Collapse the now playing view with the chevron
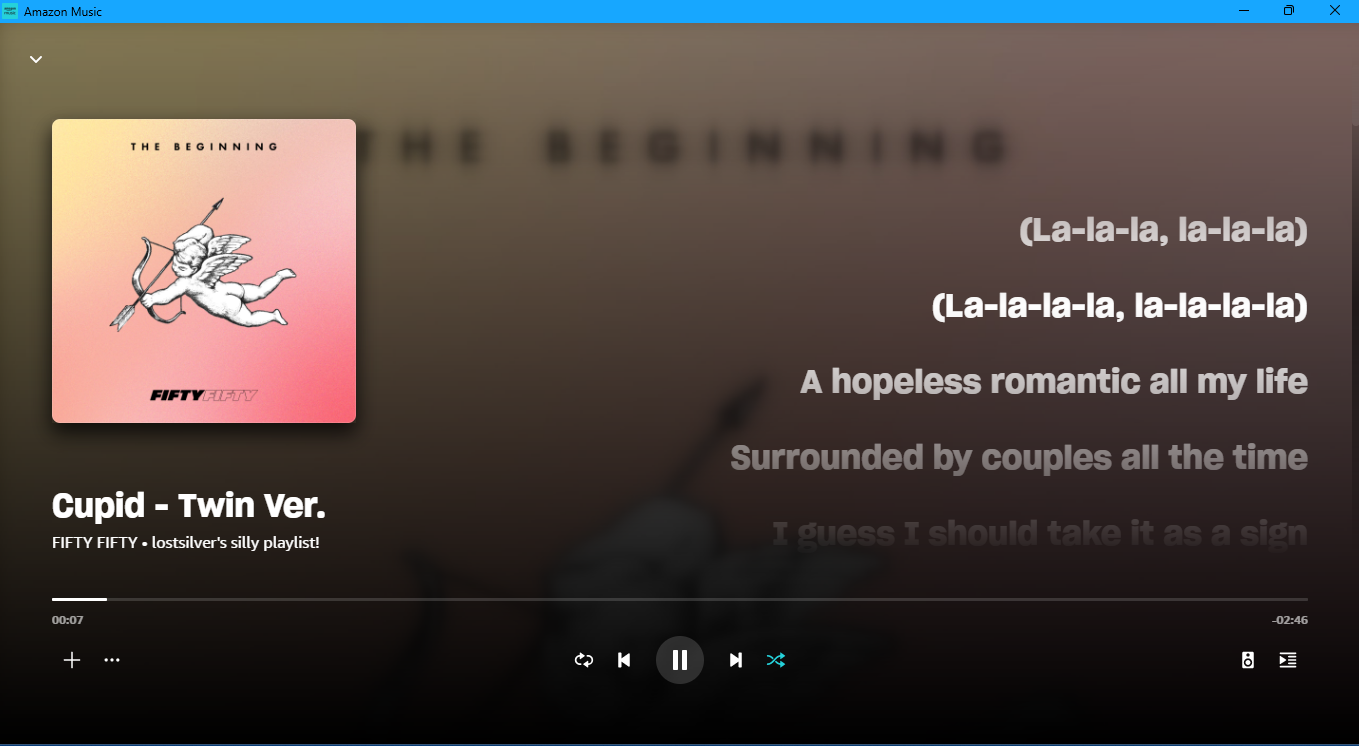Image resolution: width=1359 pixels, height=746 pixels. click(x=36, y=59)
